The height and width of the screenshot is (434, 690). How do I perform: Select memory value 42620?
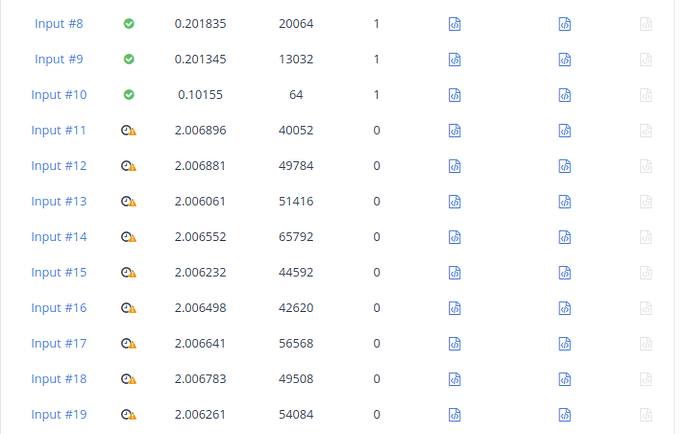(x=296, y=308)
